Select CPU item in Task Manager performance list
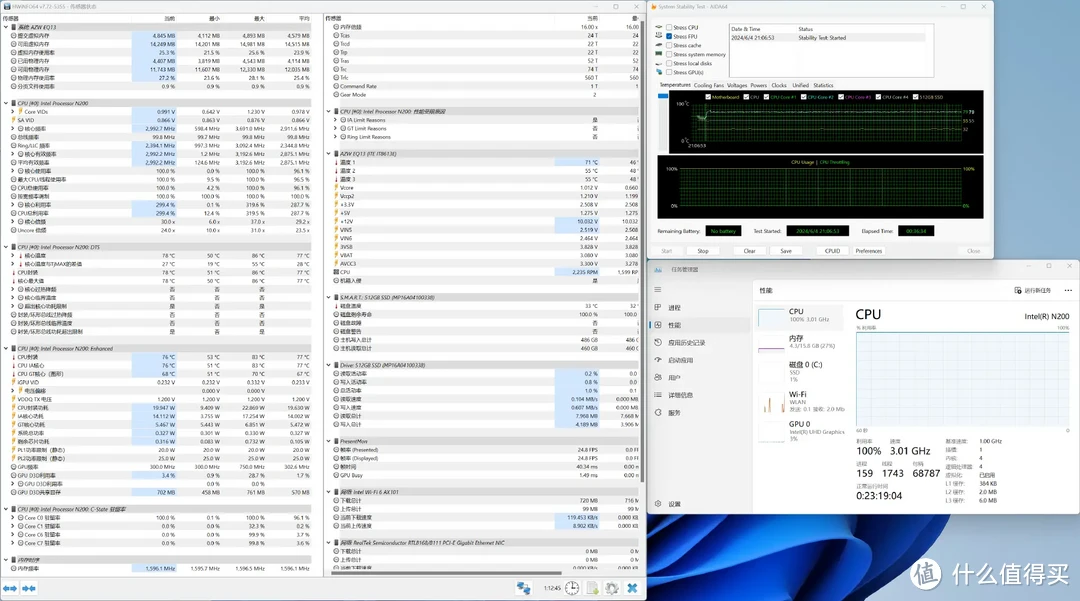Image resolution: width=1080 pixels, height=601 pixels. point(800,316)
